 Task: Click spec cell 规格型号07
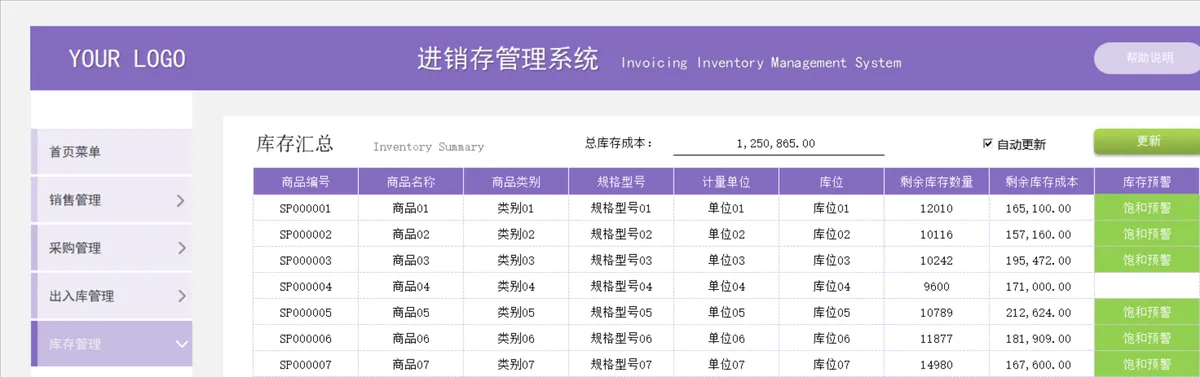pyautogui.click(x=621, y=364)
